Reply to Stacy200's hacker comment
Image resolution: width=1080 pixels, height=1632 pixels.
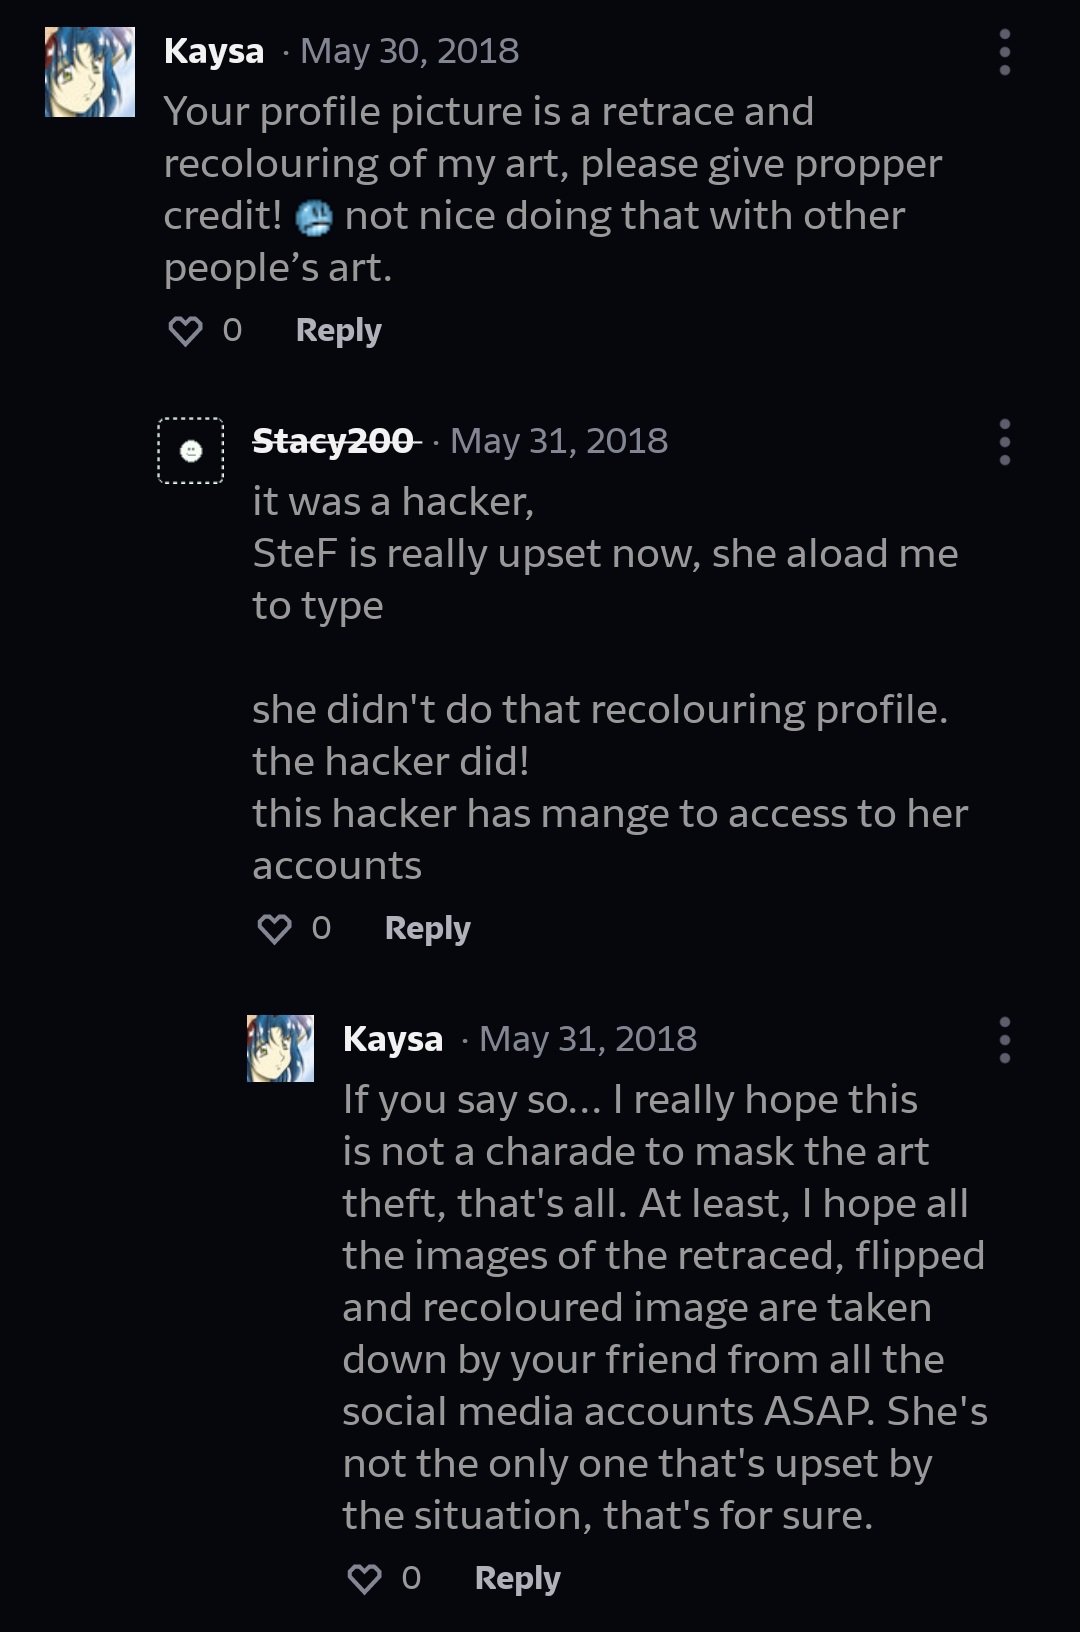coord(427,928)
